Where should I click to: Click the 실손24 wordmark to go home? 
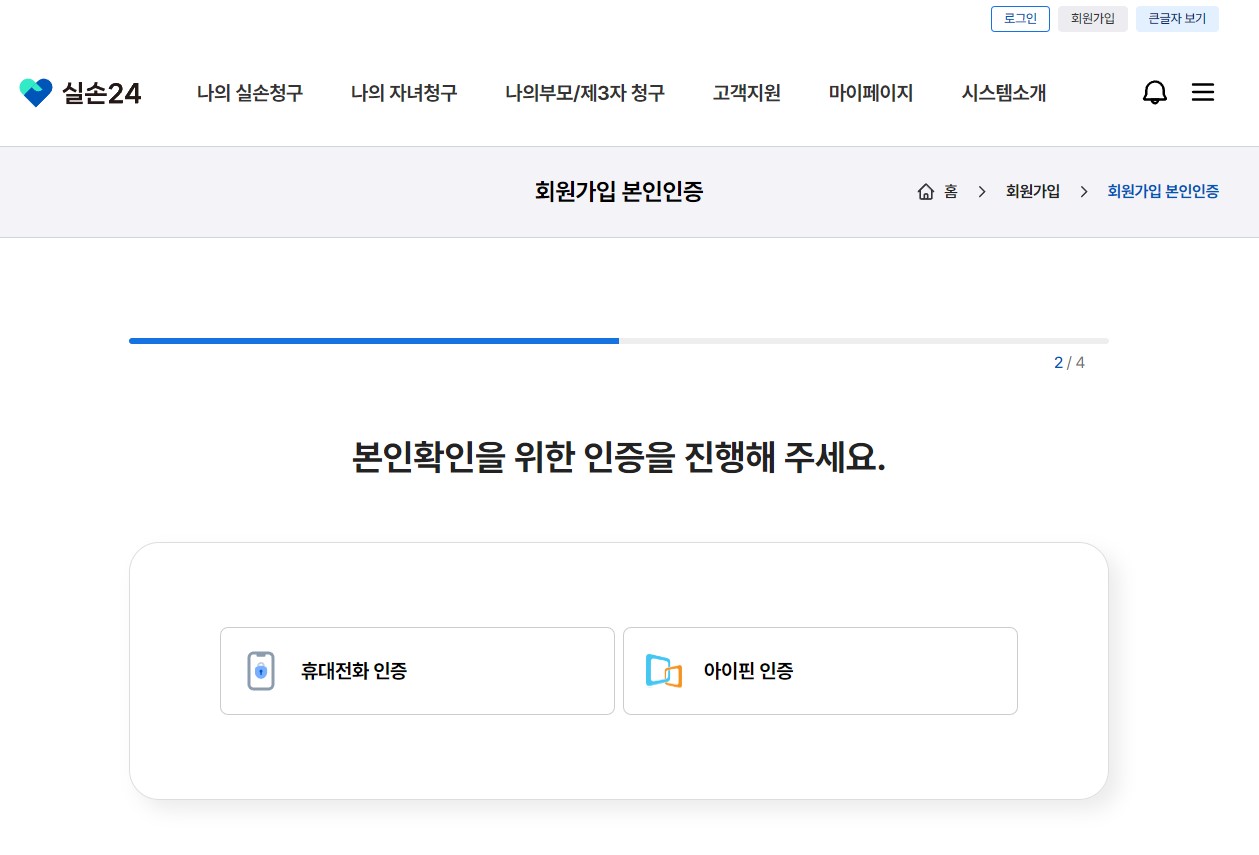pyautogui.click(x=99, y=93)
